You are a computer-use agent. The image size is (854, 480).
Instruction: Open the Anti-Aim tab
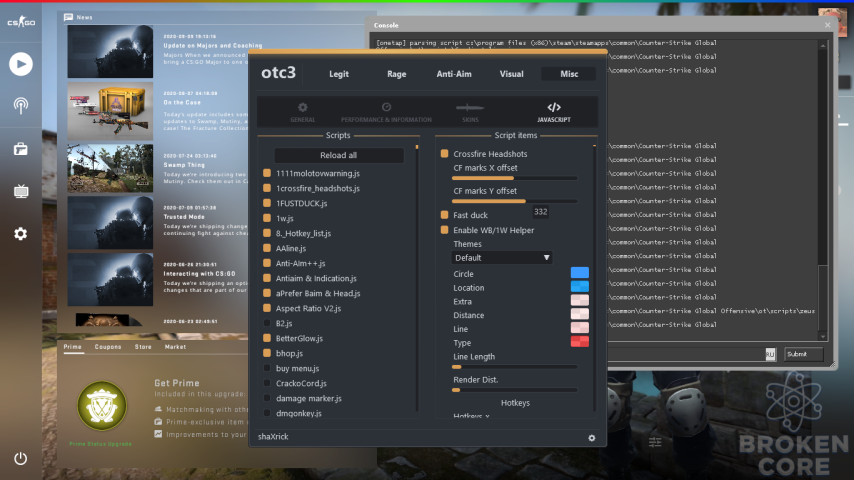click(x=454, y=74)
